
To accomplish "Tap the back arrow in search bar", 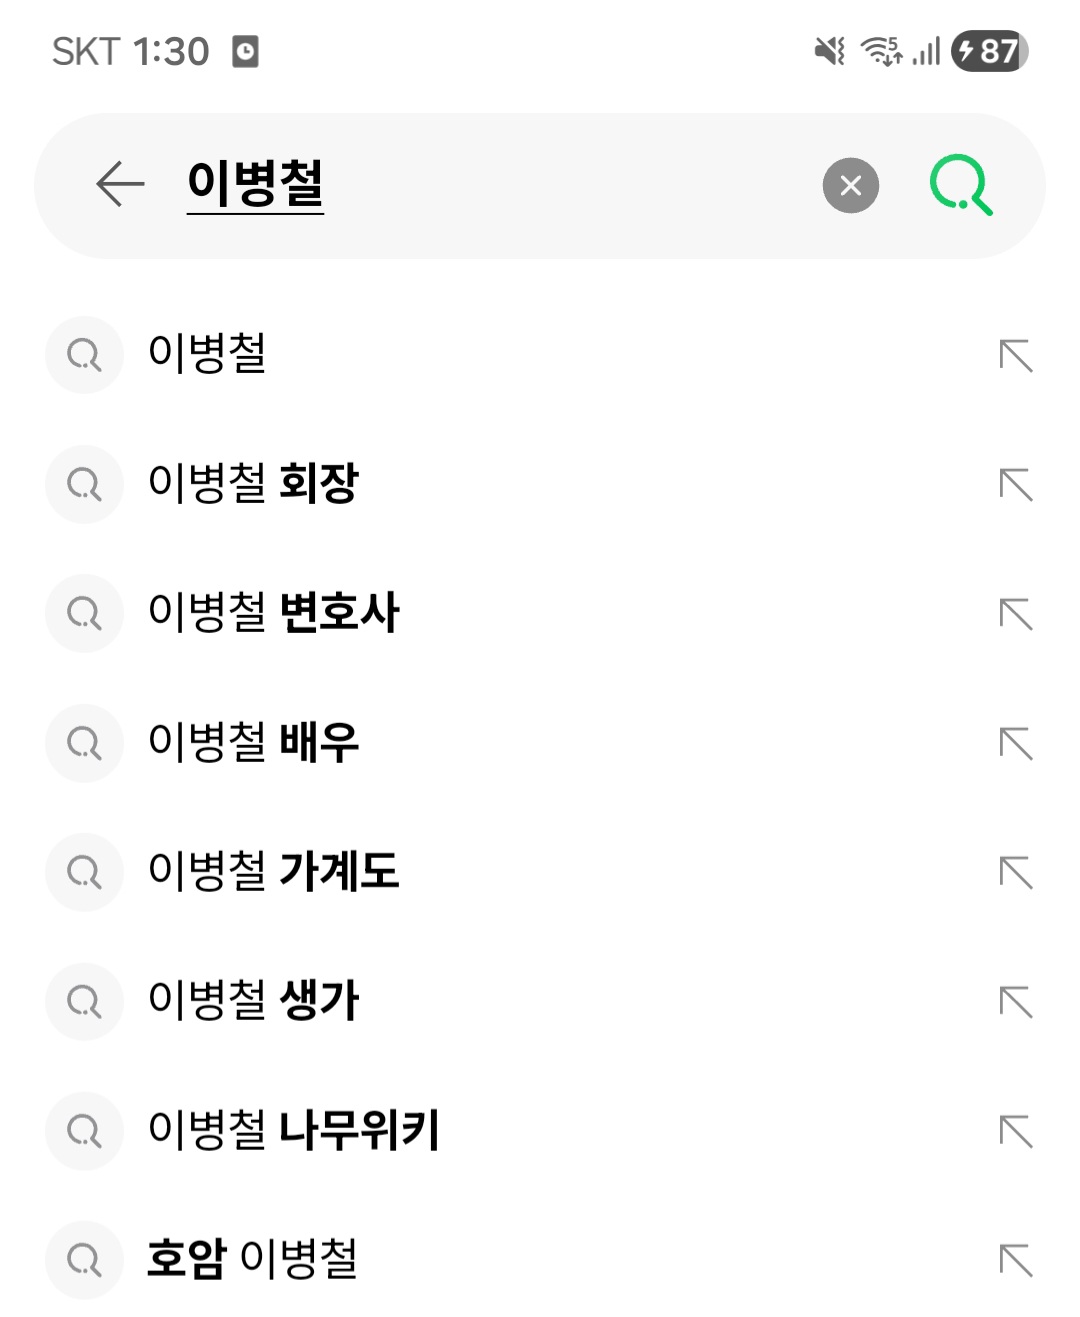I will click(x=121, y=185).
